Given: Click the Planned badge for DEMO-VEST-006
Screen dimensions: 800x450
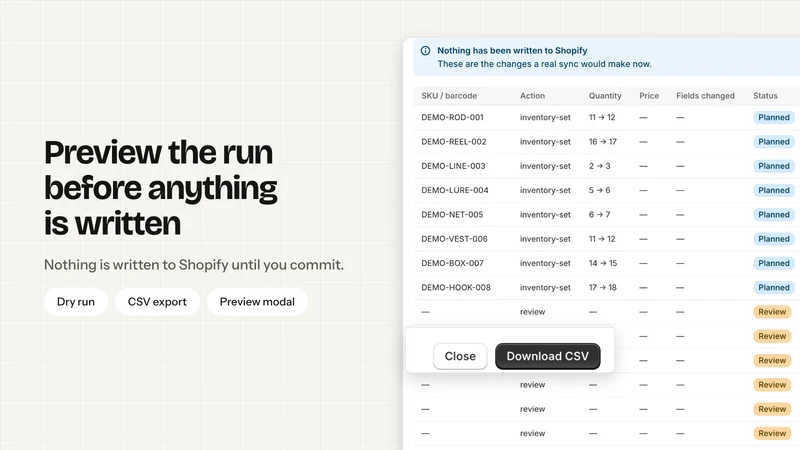Looking at the screenshot, I should [773, 239].
